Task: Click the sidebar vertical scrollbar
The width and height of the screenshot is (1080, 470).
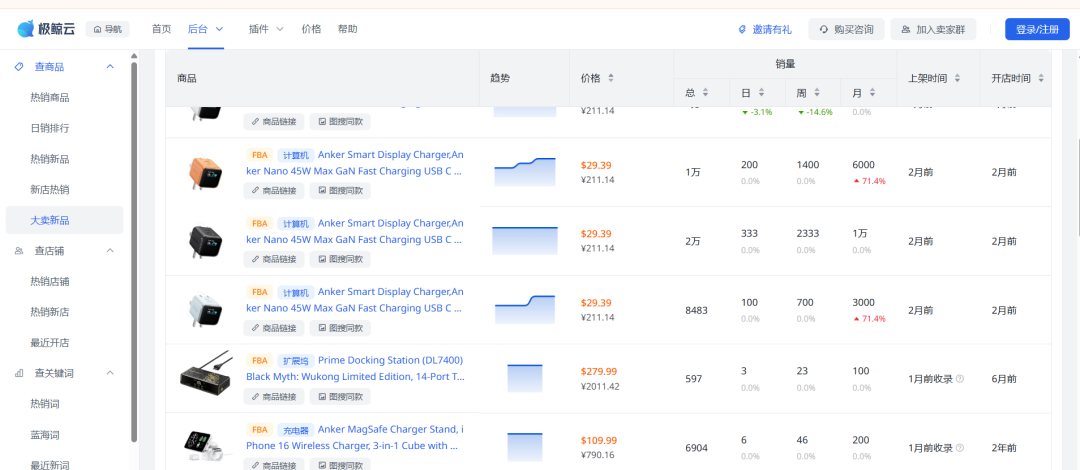Action: tap(134, 252)
